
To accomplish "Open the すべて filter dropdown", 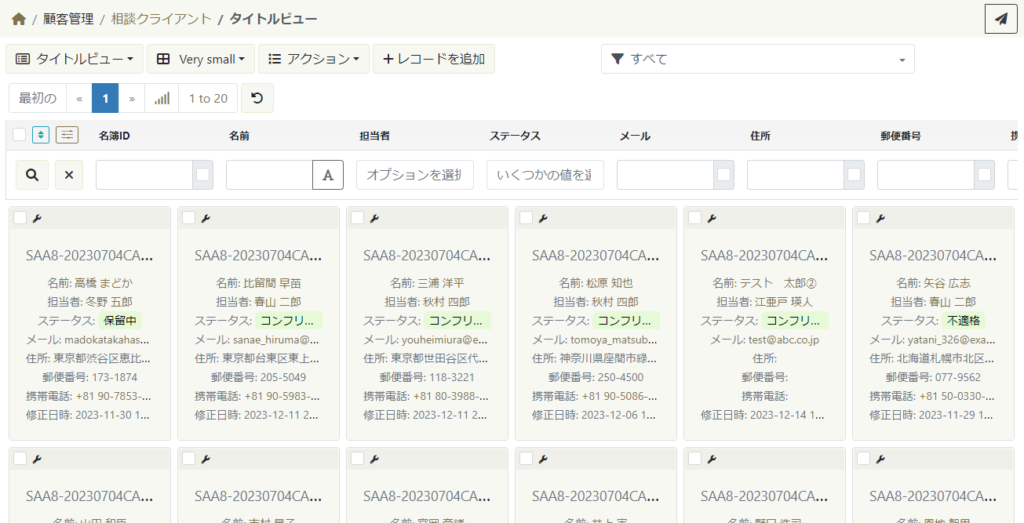I will (757, 59).
